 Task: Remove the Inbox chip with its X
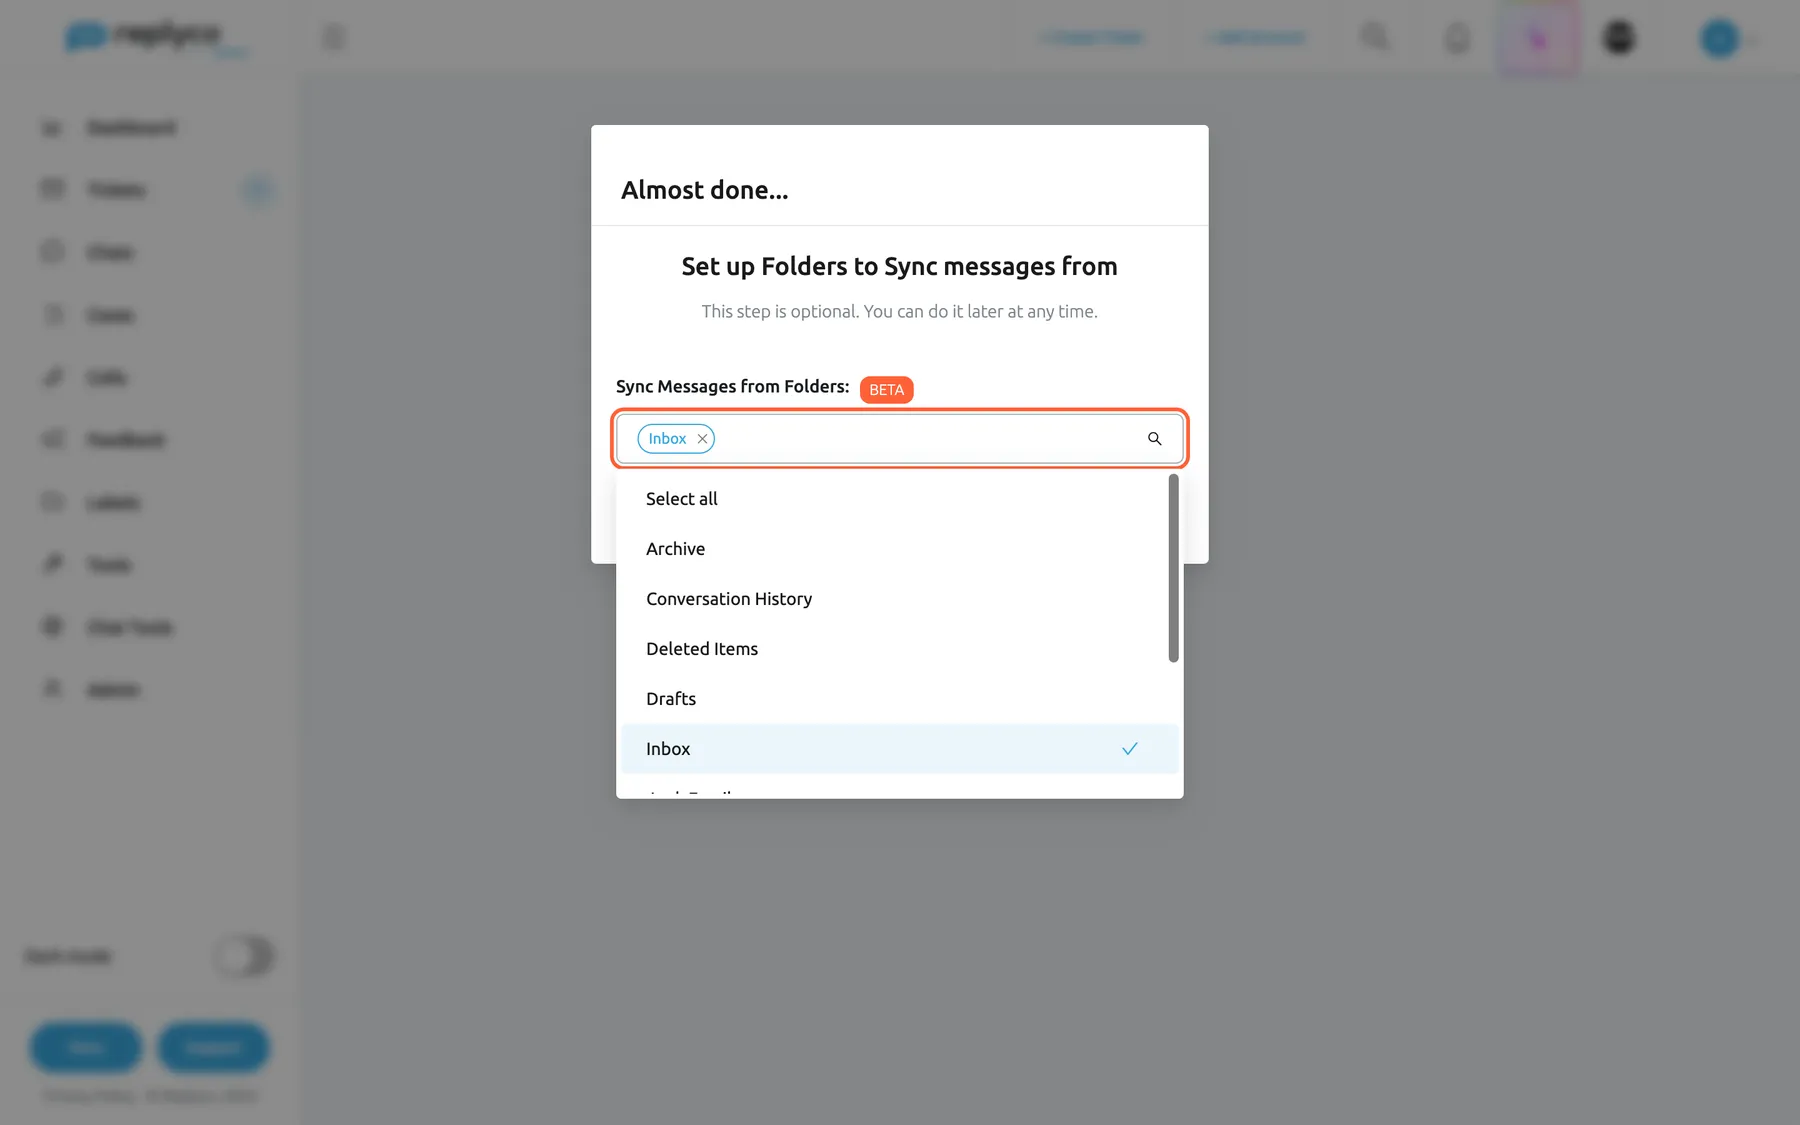702,439
